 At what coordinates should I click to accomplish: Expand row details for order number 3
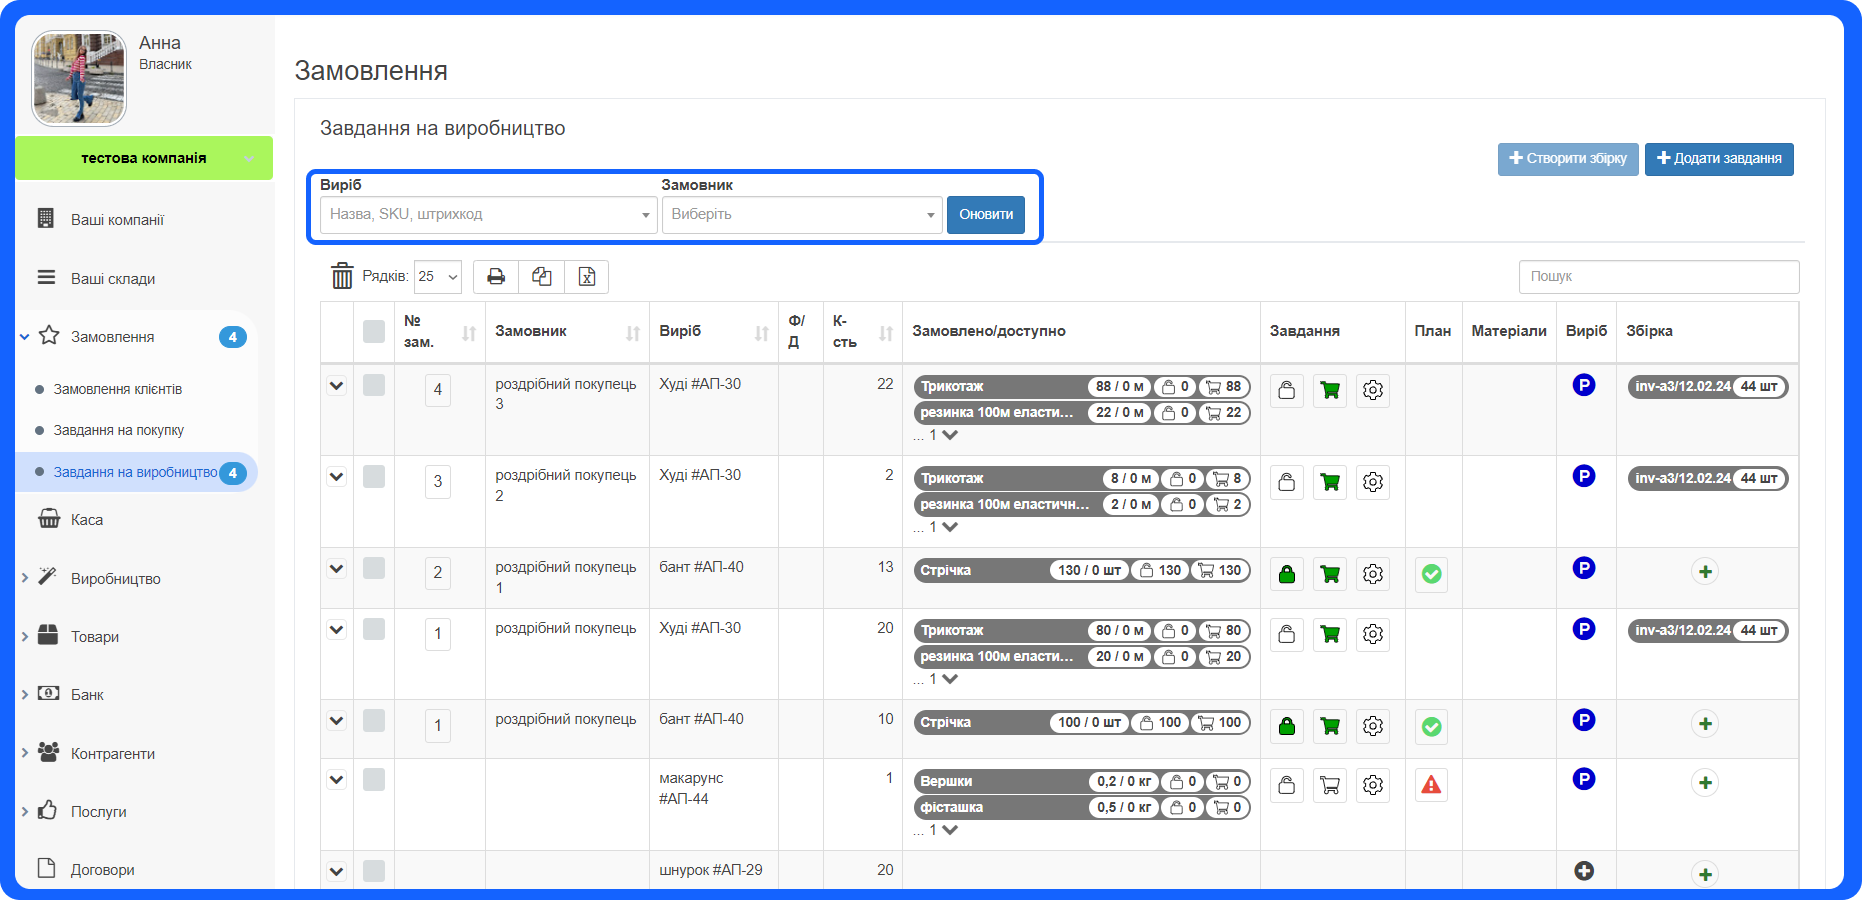tap(337, 477)
